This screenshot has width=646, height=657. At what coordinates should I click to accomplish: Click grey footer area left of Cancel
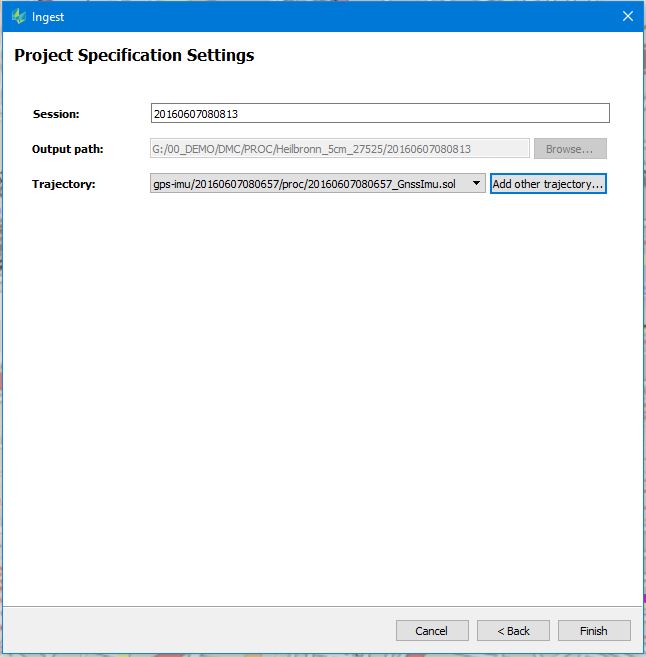click(x=197, y=631)
